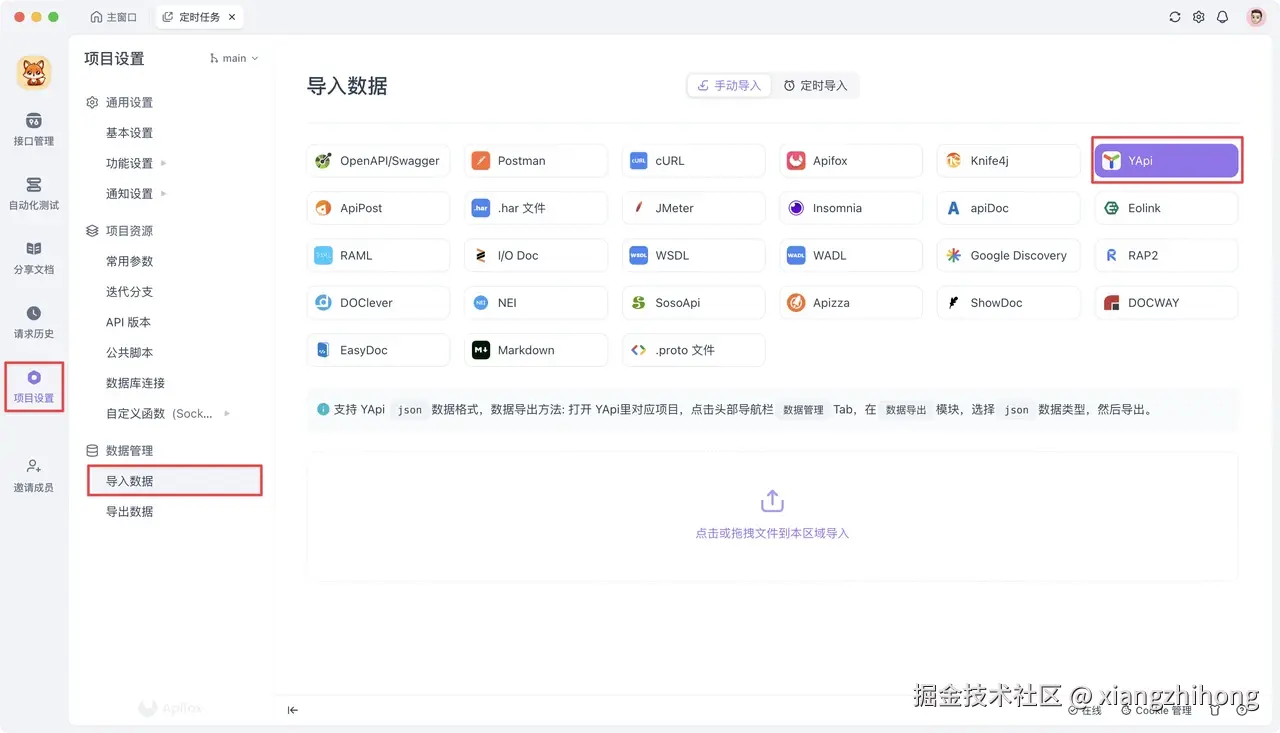
Task: Choose the I/O Doc import format
Action: click(536, 256)
